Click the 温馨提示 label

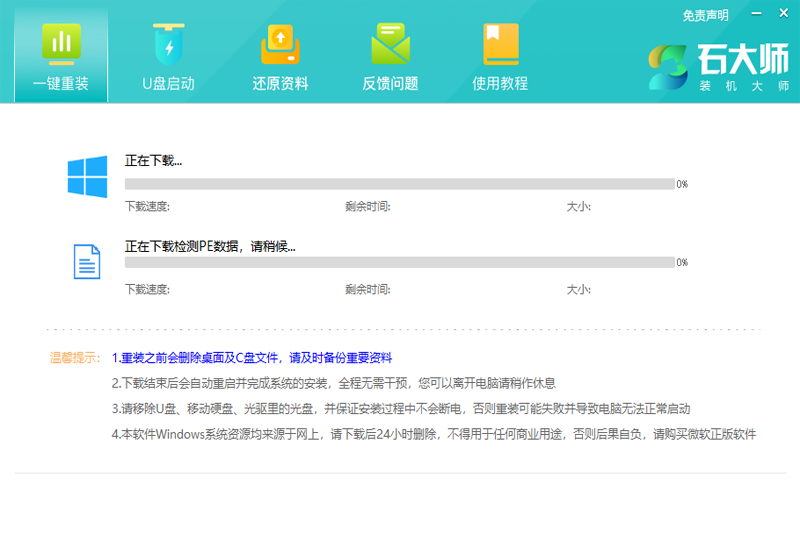click(x=75, y=357)
